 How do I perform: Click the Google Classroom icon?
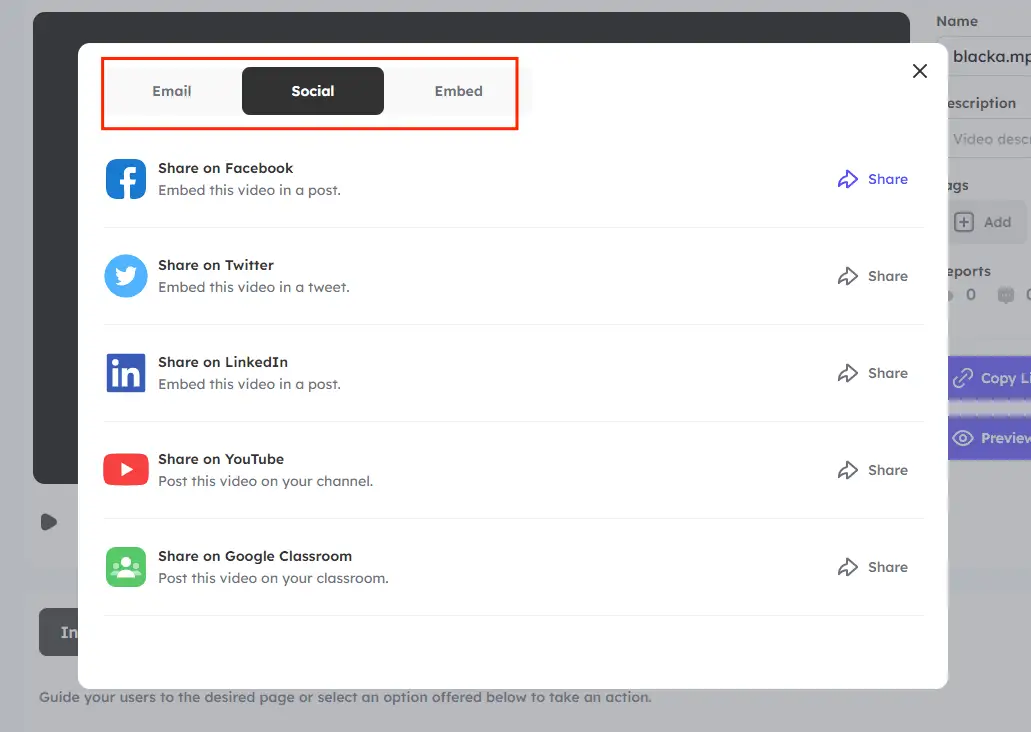(x=126, y=567)
